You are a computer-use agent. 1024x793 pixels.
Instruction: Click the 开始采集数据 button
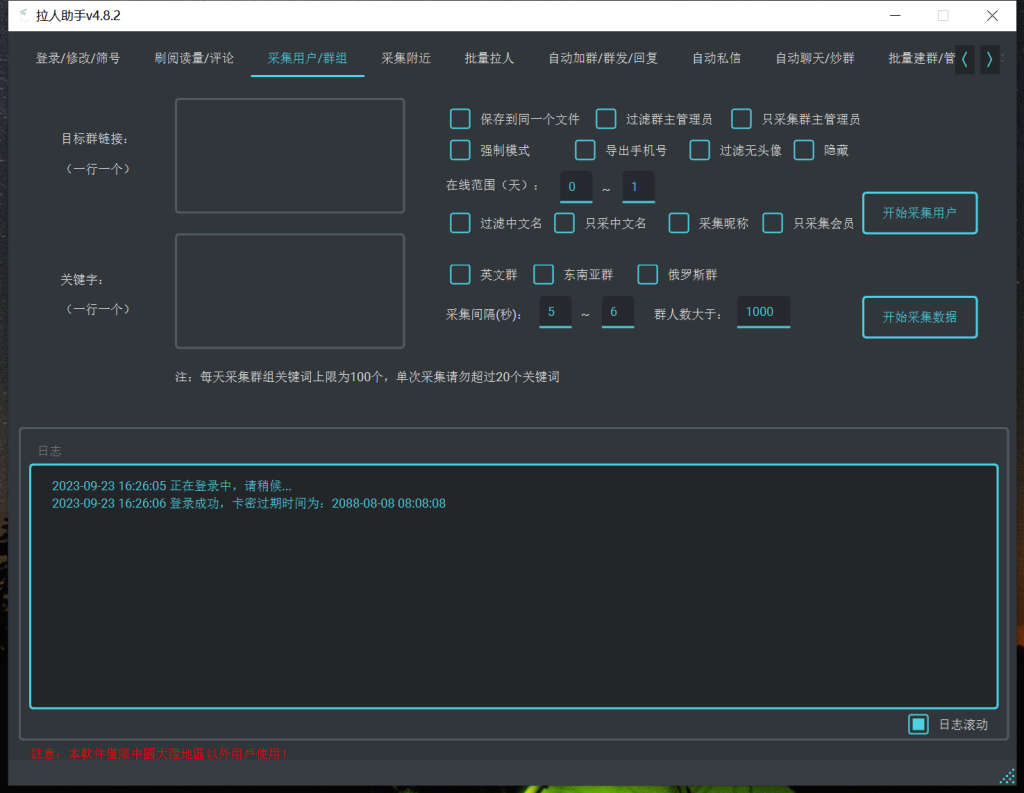click(x=919, y=317)
